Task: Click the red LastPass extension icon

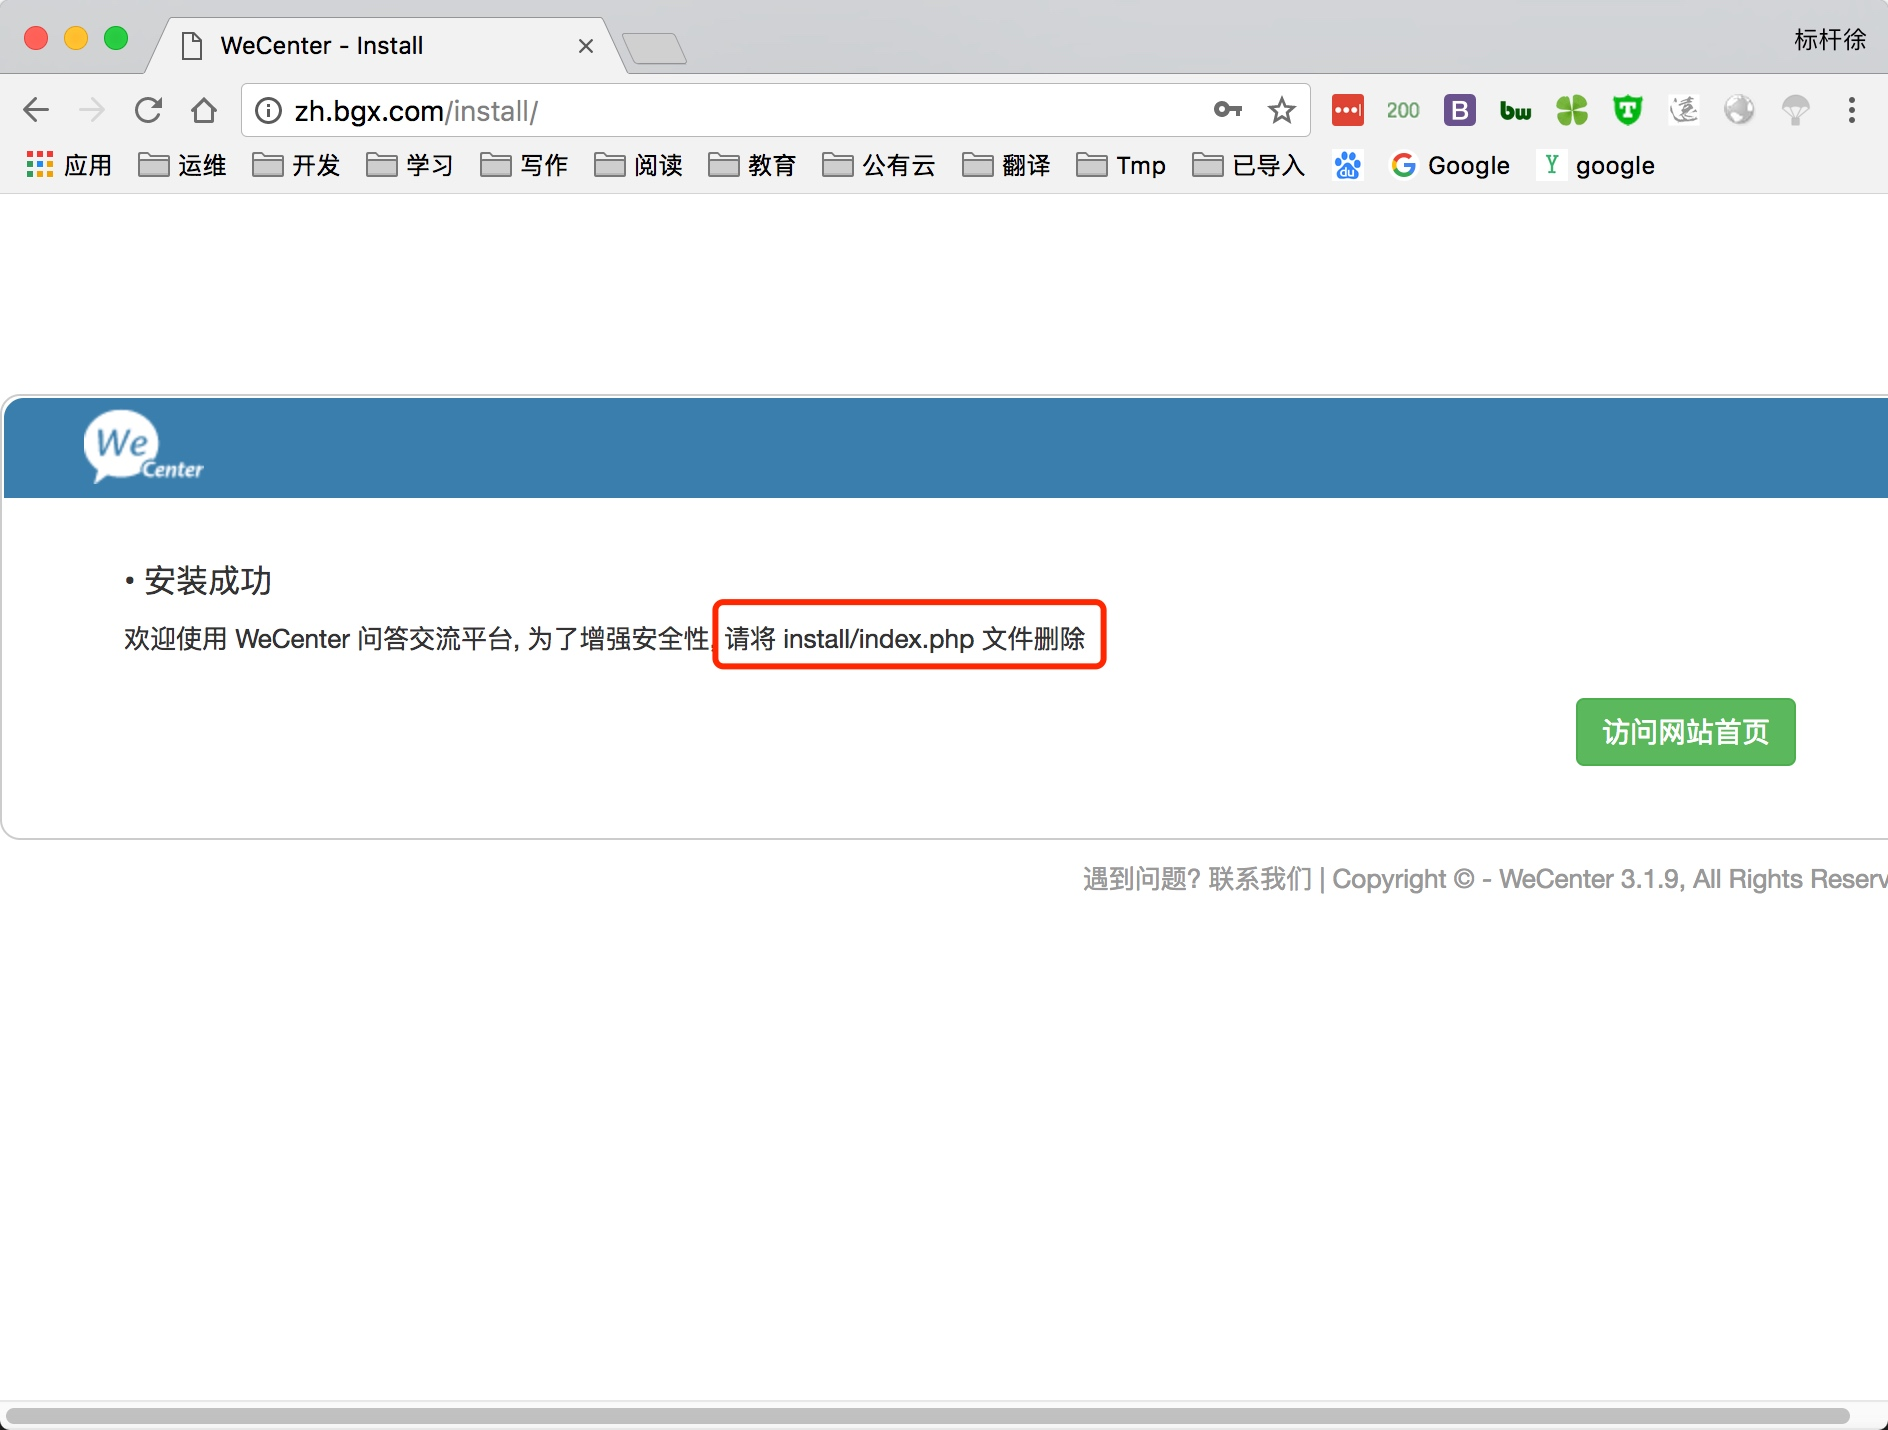Action: (x=1347, y=110)
